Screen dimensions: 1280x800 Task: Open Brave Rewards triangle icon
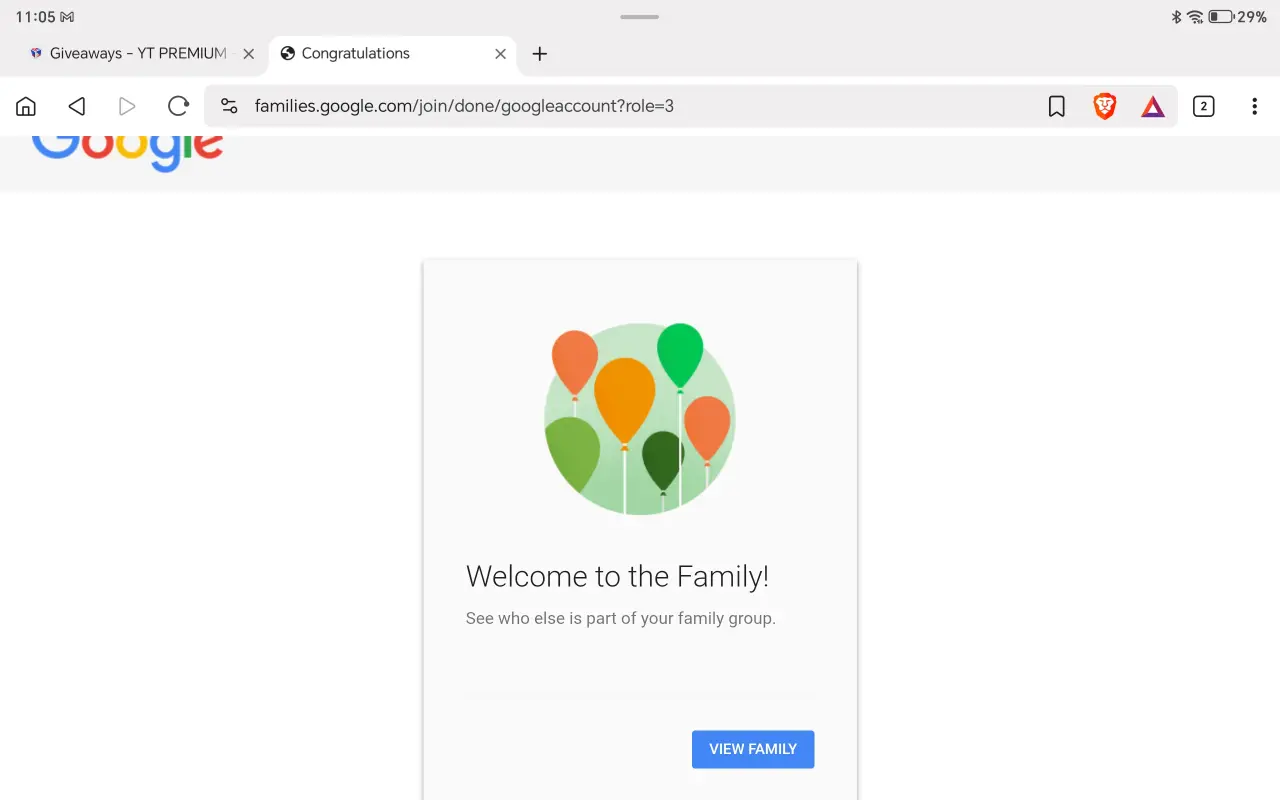point(1153,106)
